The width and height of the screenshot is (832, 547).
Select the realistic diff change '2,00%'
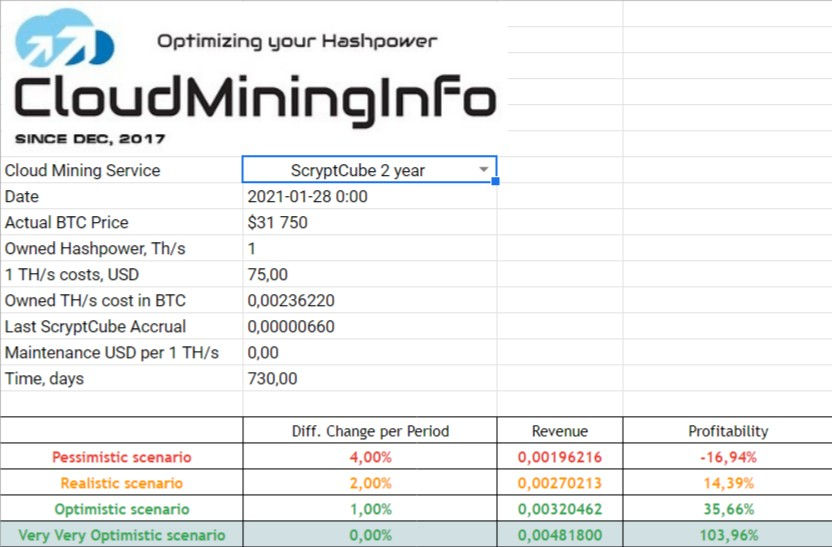pyautogui.click(x=370, y=483)
